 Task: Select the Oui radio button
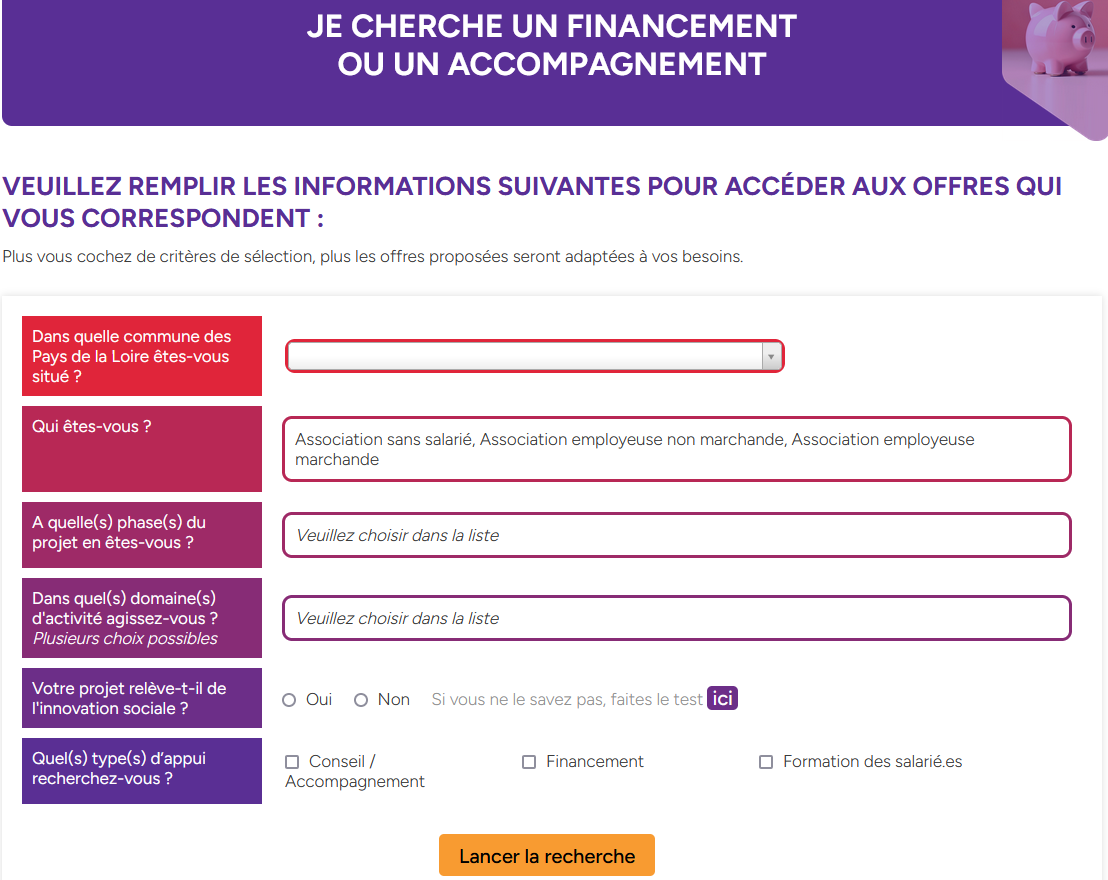click(289, 700)
